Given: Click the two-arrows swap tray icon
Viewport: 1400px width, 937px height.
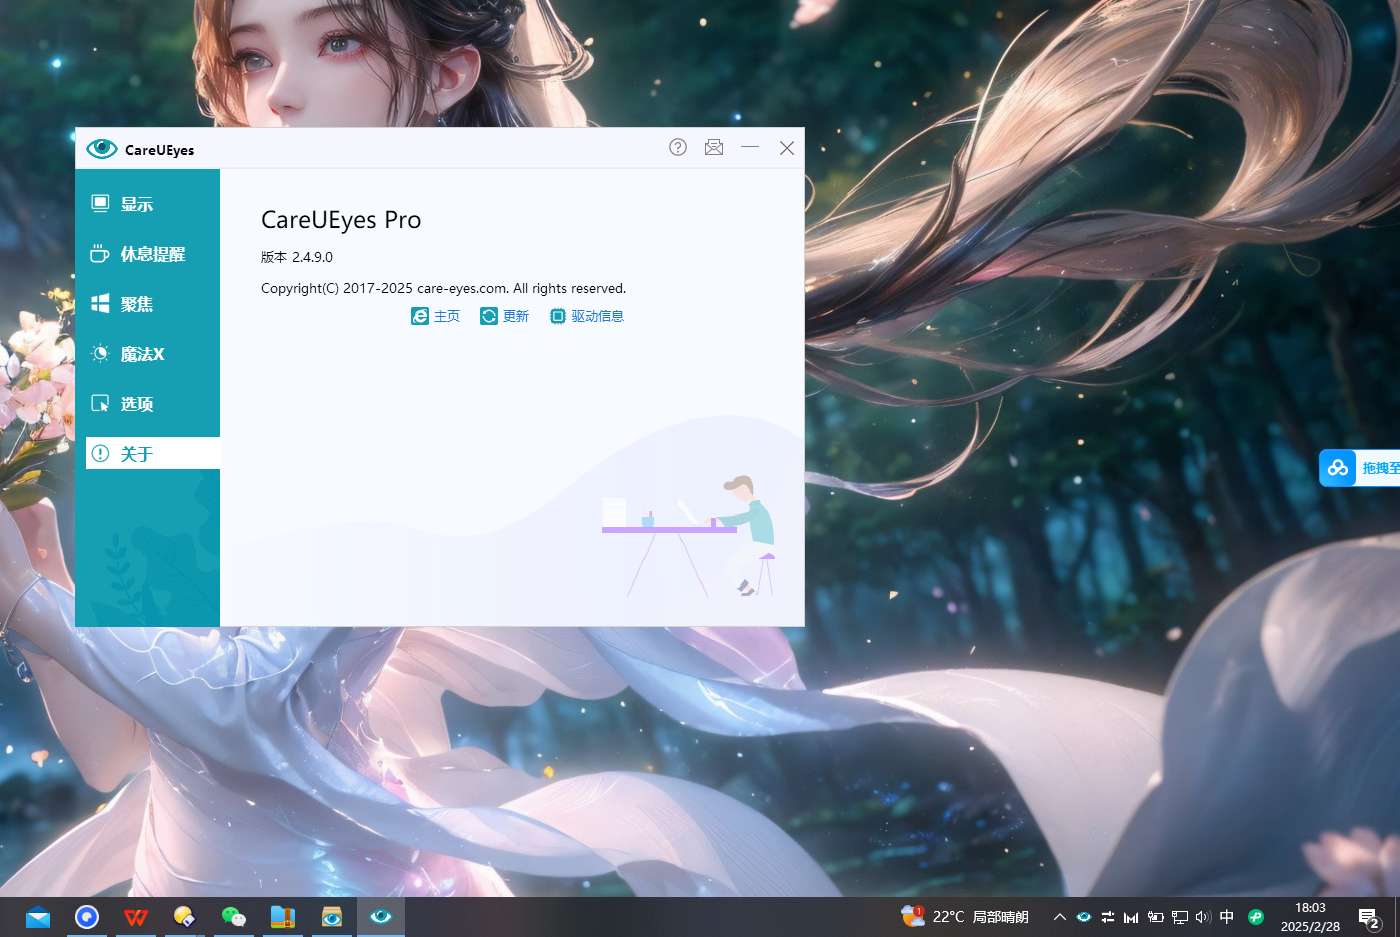Looking at the screenshot, I should pos(1108,917).
